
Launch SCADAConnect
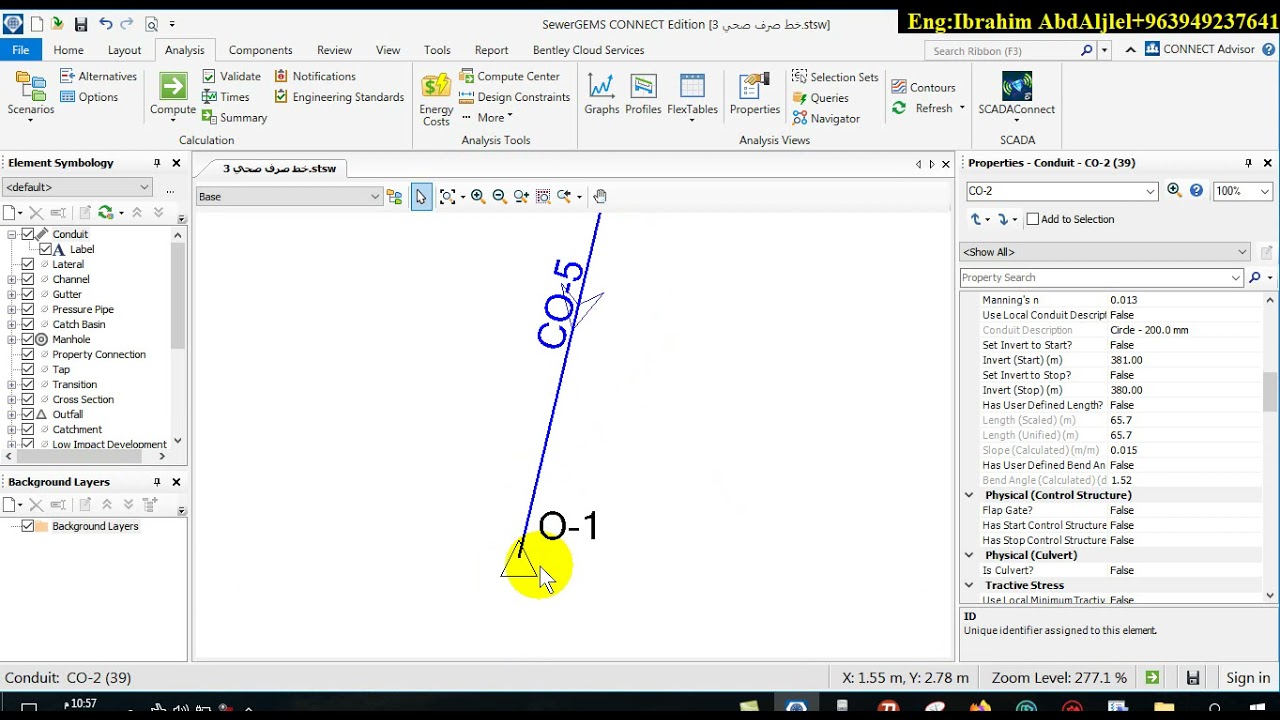pos(1016,95)
